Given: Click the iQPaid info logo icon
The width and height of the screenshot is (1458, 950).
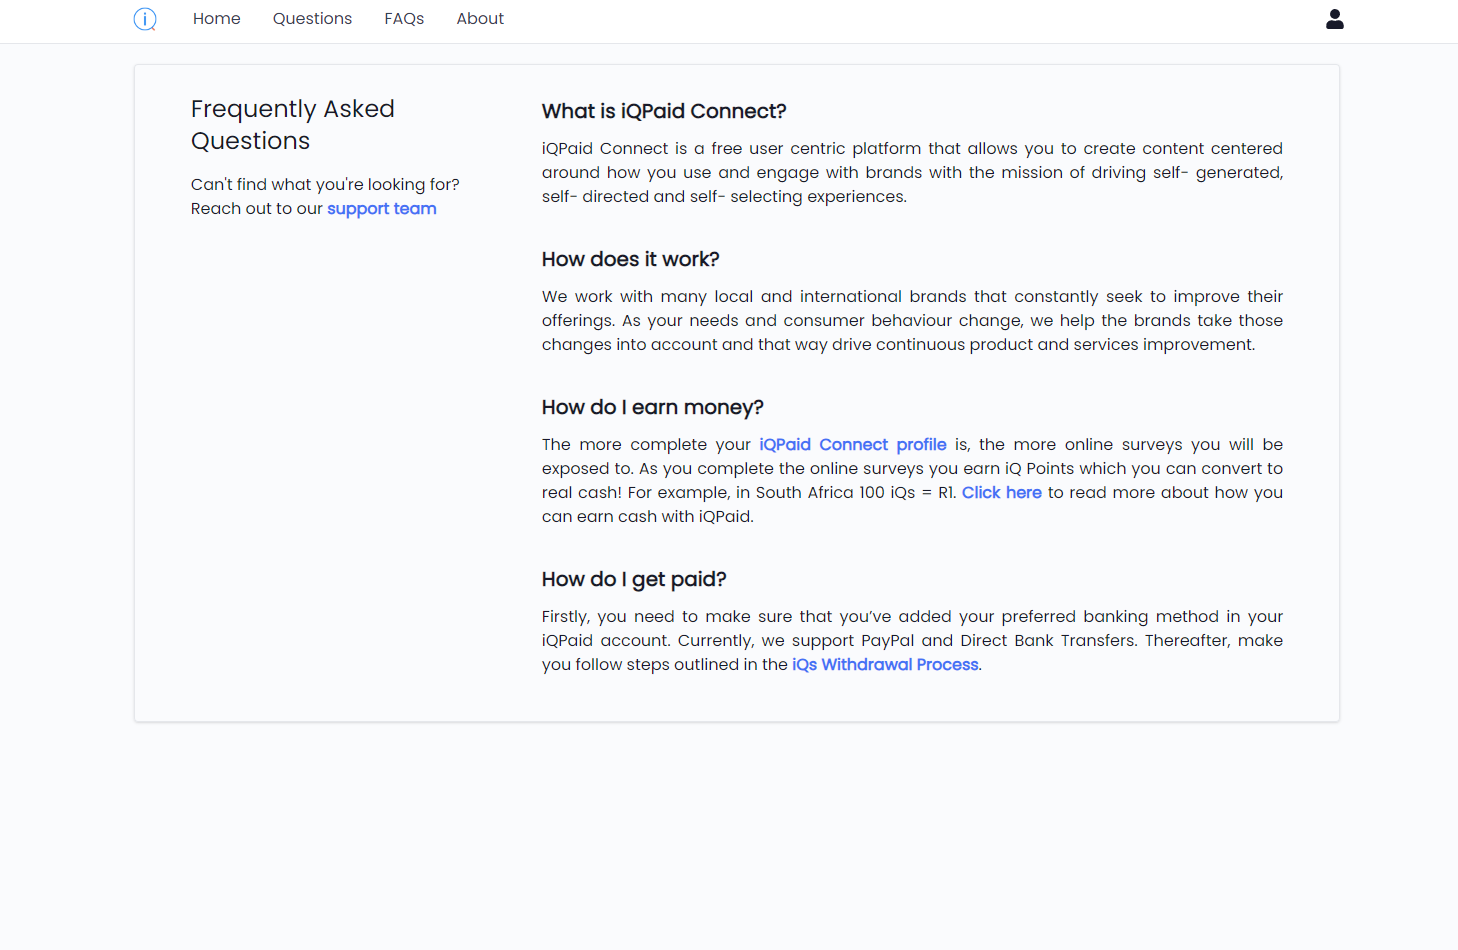Looking at the screenshot, I should [x=145, y=19].
